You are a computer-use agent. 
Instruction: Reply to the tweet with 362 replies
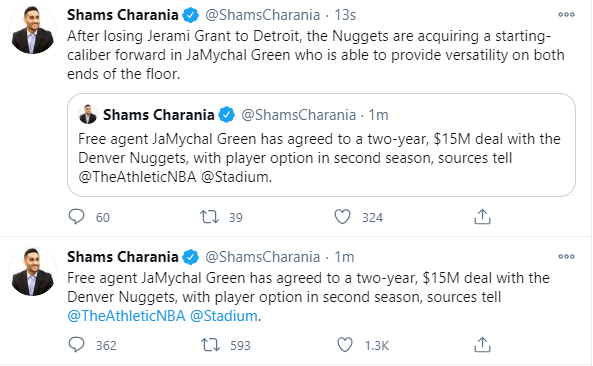76,345
